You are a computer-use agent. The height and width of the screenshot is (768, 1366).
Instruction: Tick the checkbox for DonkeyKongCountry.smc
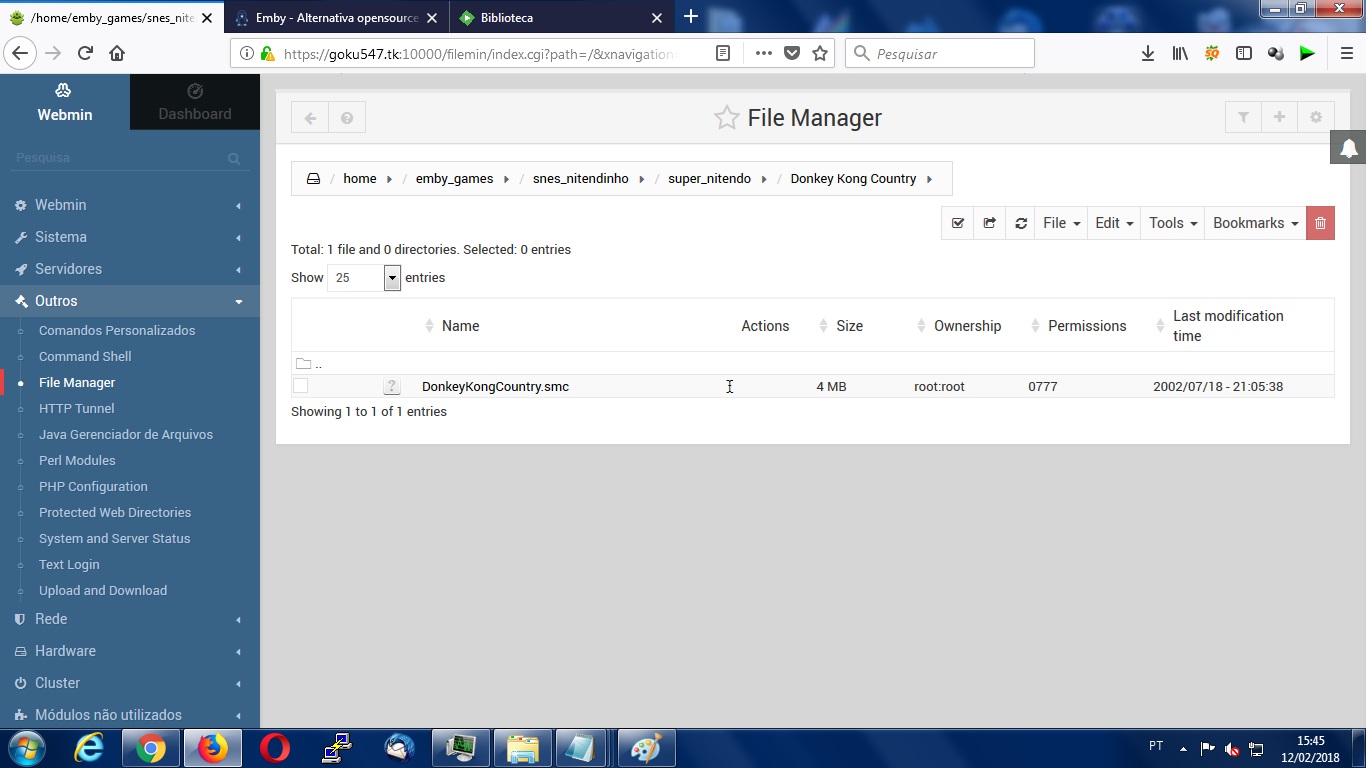tap(300, 386)
